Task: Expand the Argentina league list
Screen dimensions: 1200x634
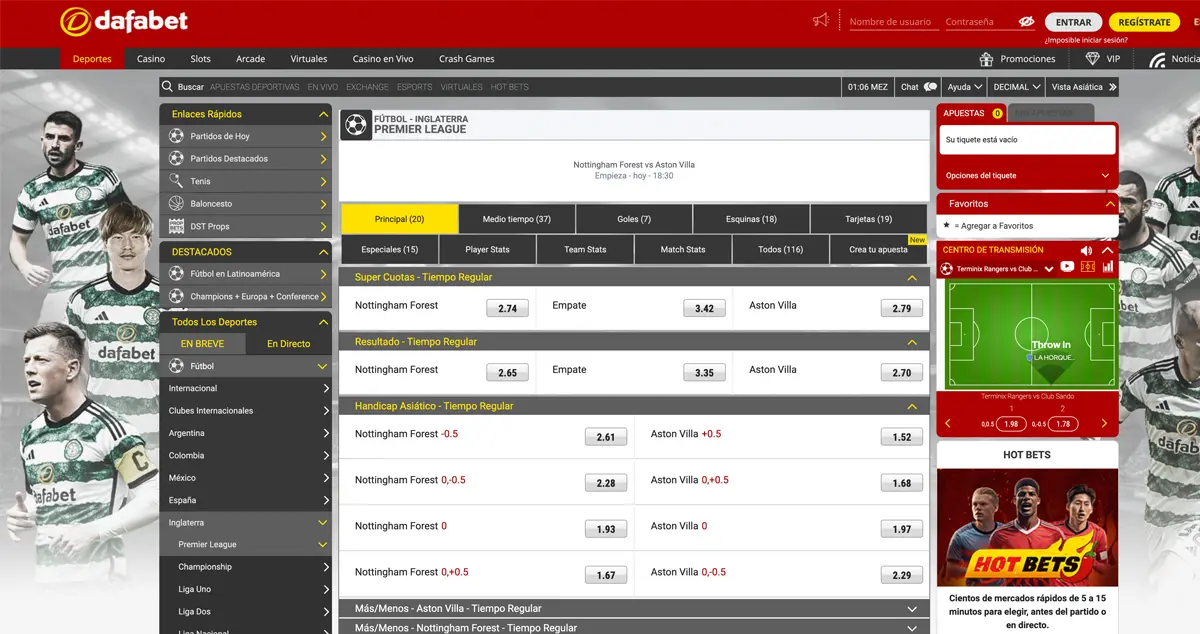Action: tap(245, 433)
